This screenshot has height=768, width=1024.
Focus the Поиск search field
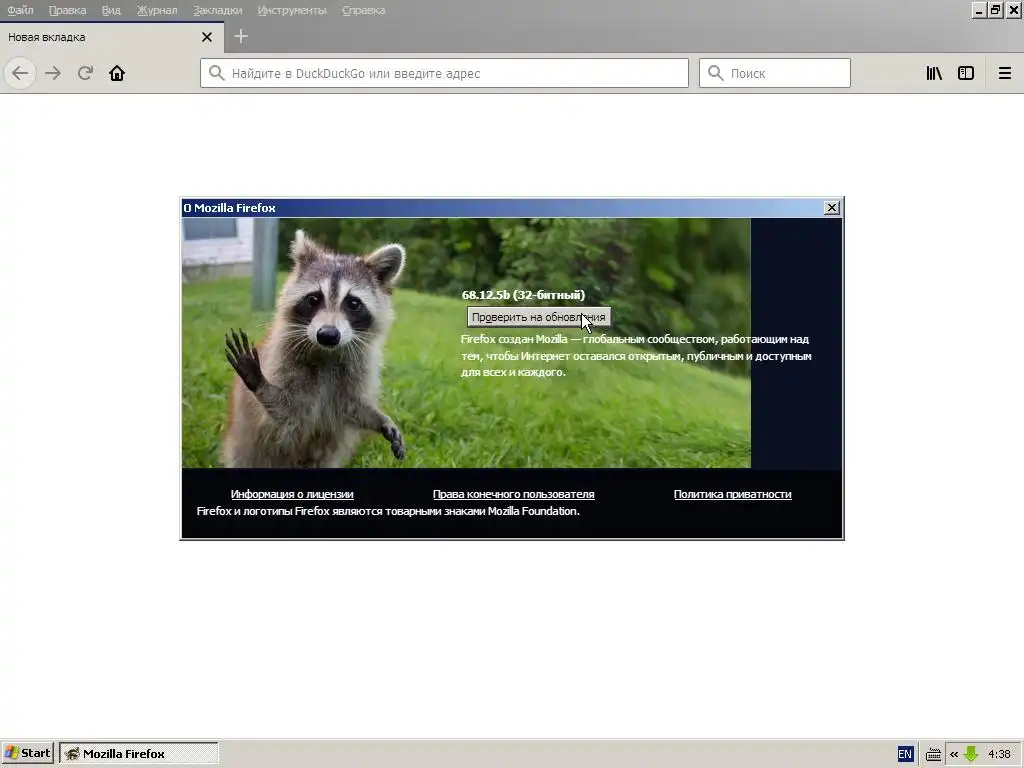click(x=775, y=73)
